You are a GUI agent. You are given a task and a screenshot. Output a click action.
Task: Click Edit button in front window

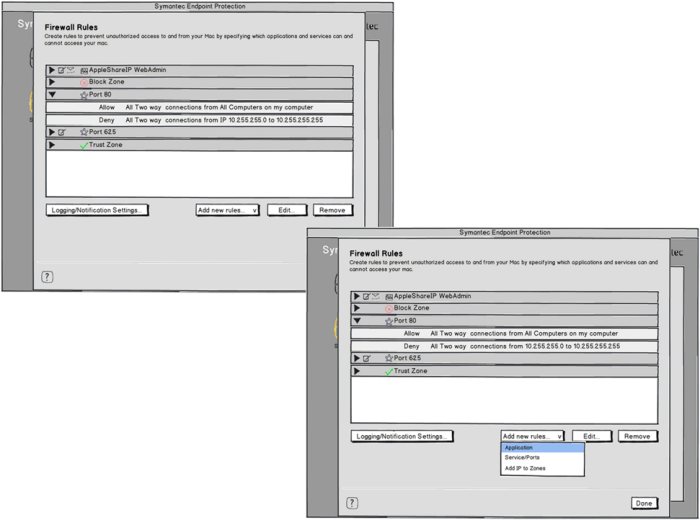(592, 437)
